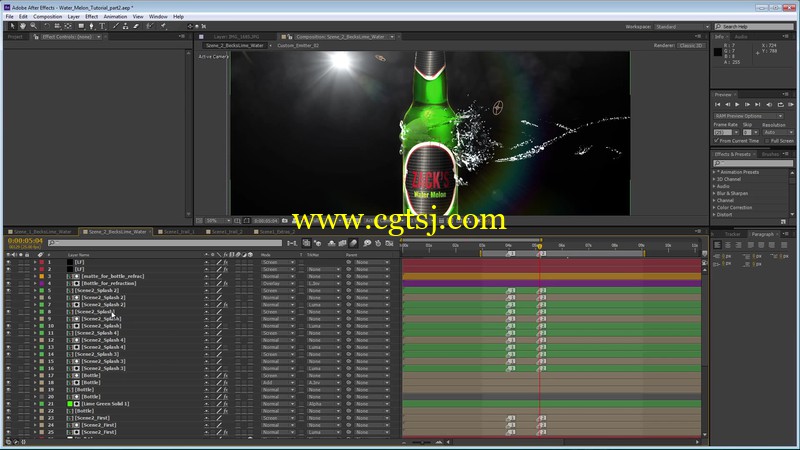Jump to last frame in Preview panel
This screenshot has height=450, width=800.
tap(758, 105)
